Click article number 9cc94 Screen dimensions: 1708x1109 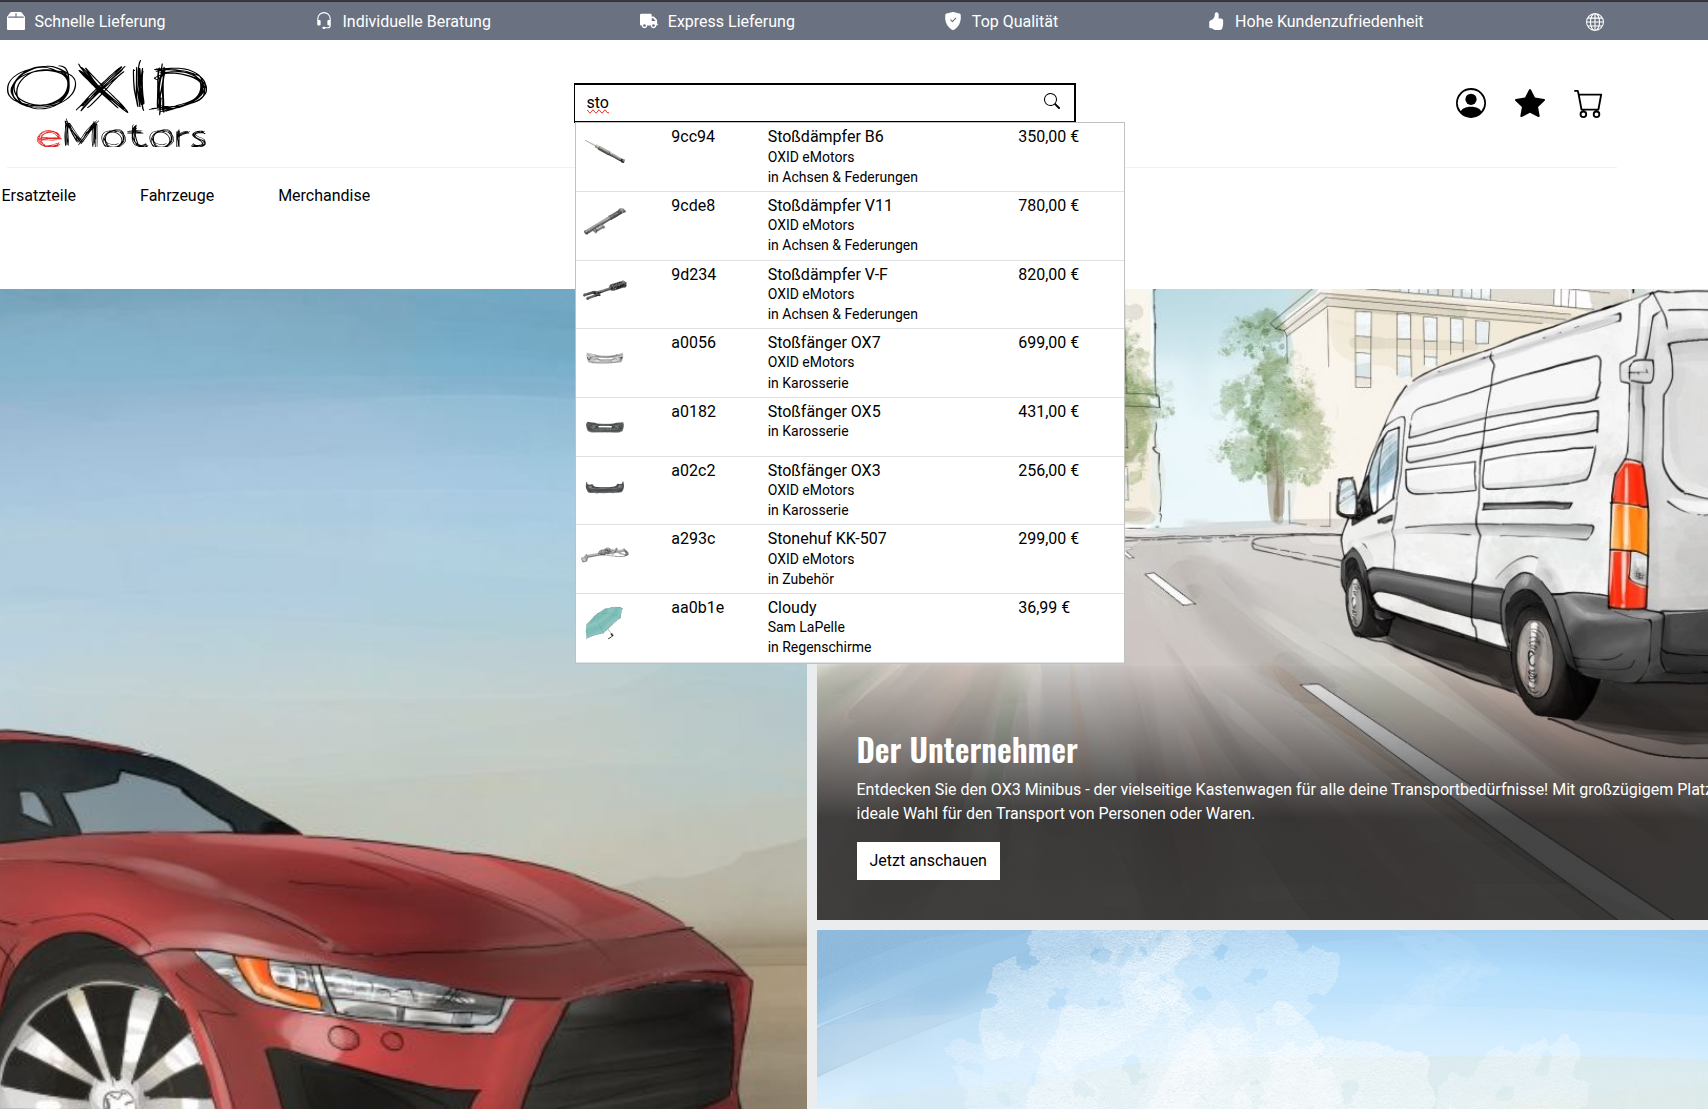pyautogui.click(x=693, y=137)
